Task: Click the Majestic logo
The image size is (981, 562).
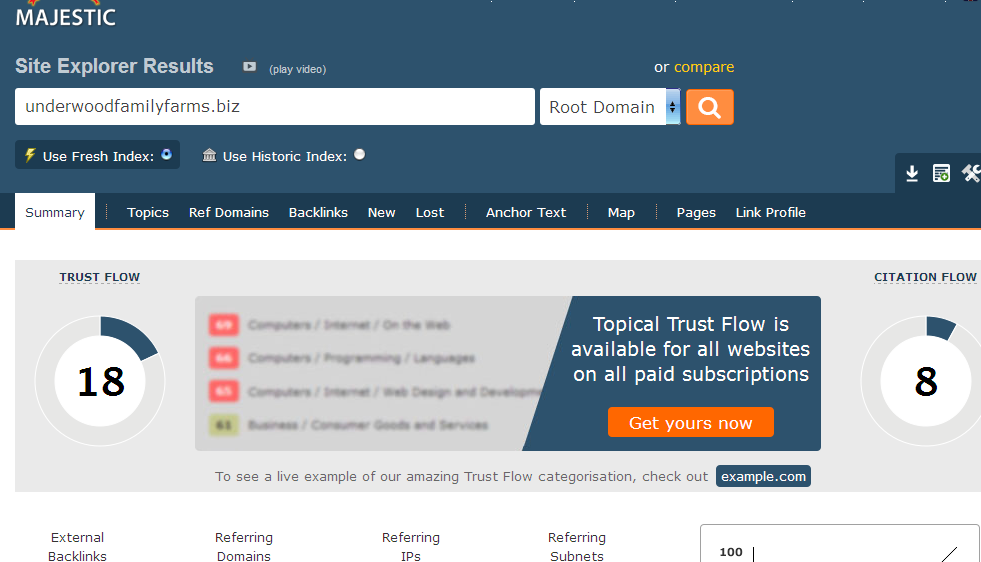Action: (66, 15)
